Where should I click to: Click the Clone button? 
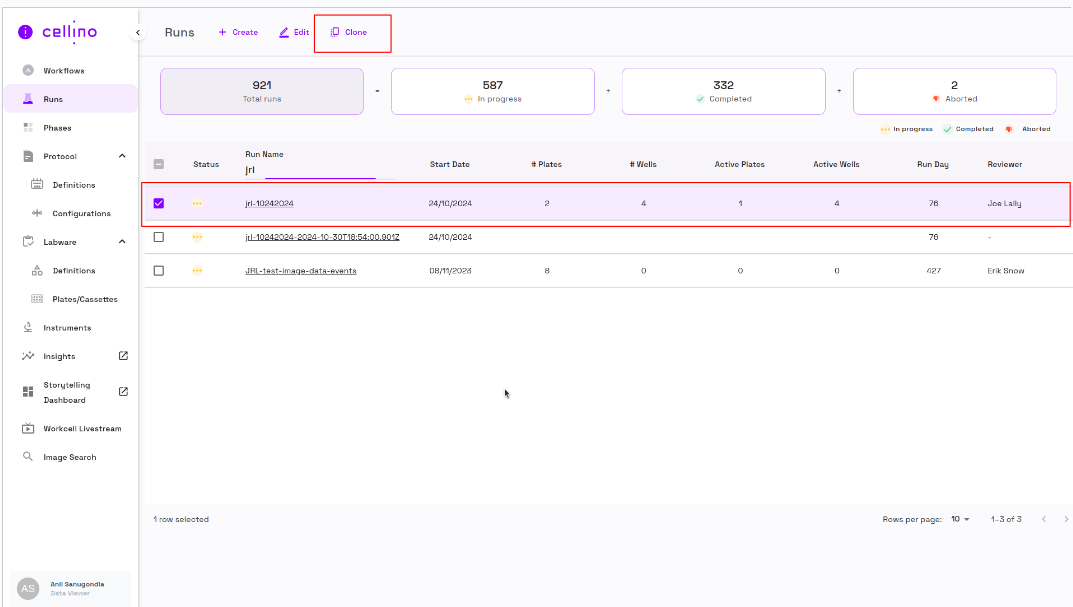pos(349,33)
